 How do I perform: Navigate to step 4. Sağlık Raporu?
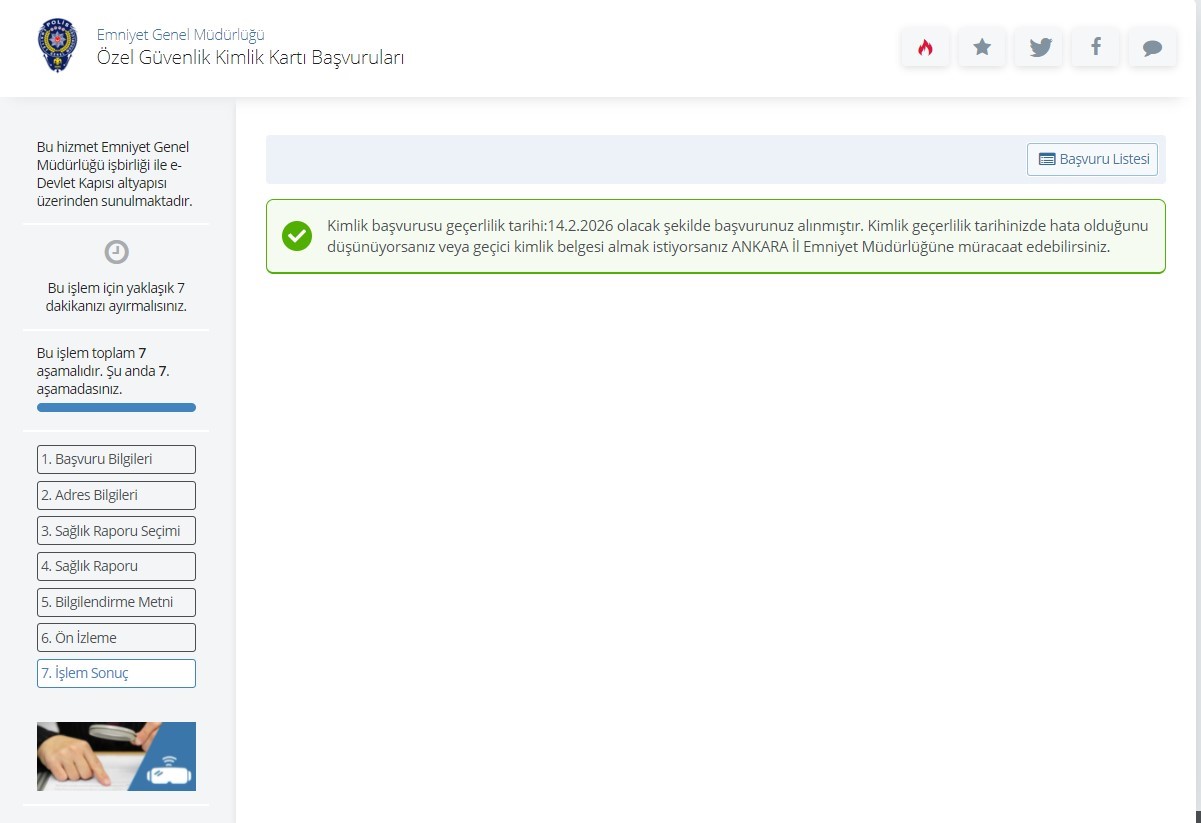pos(116,566)
